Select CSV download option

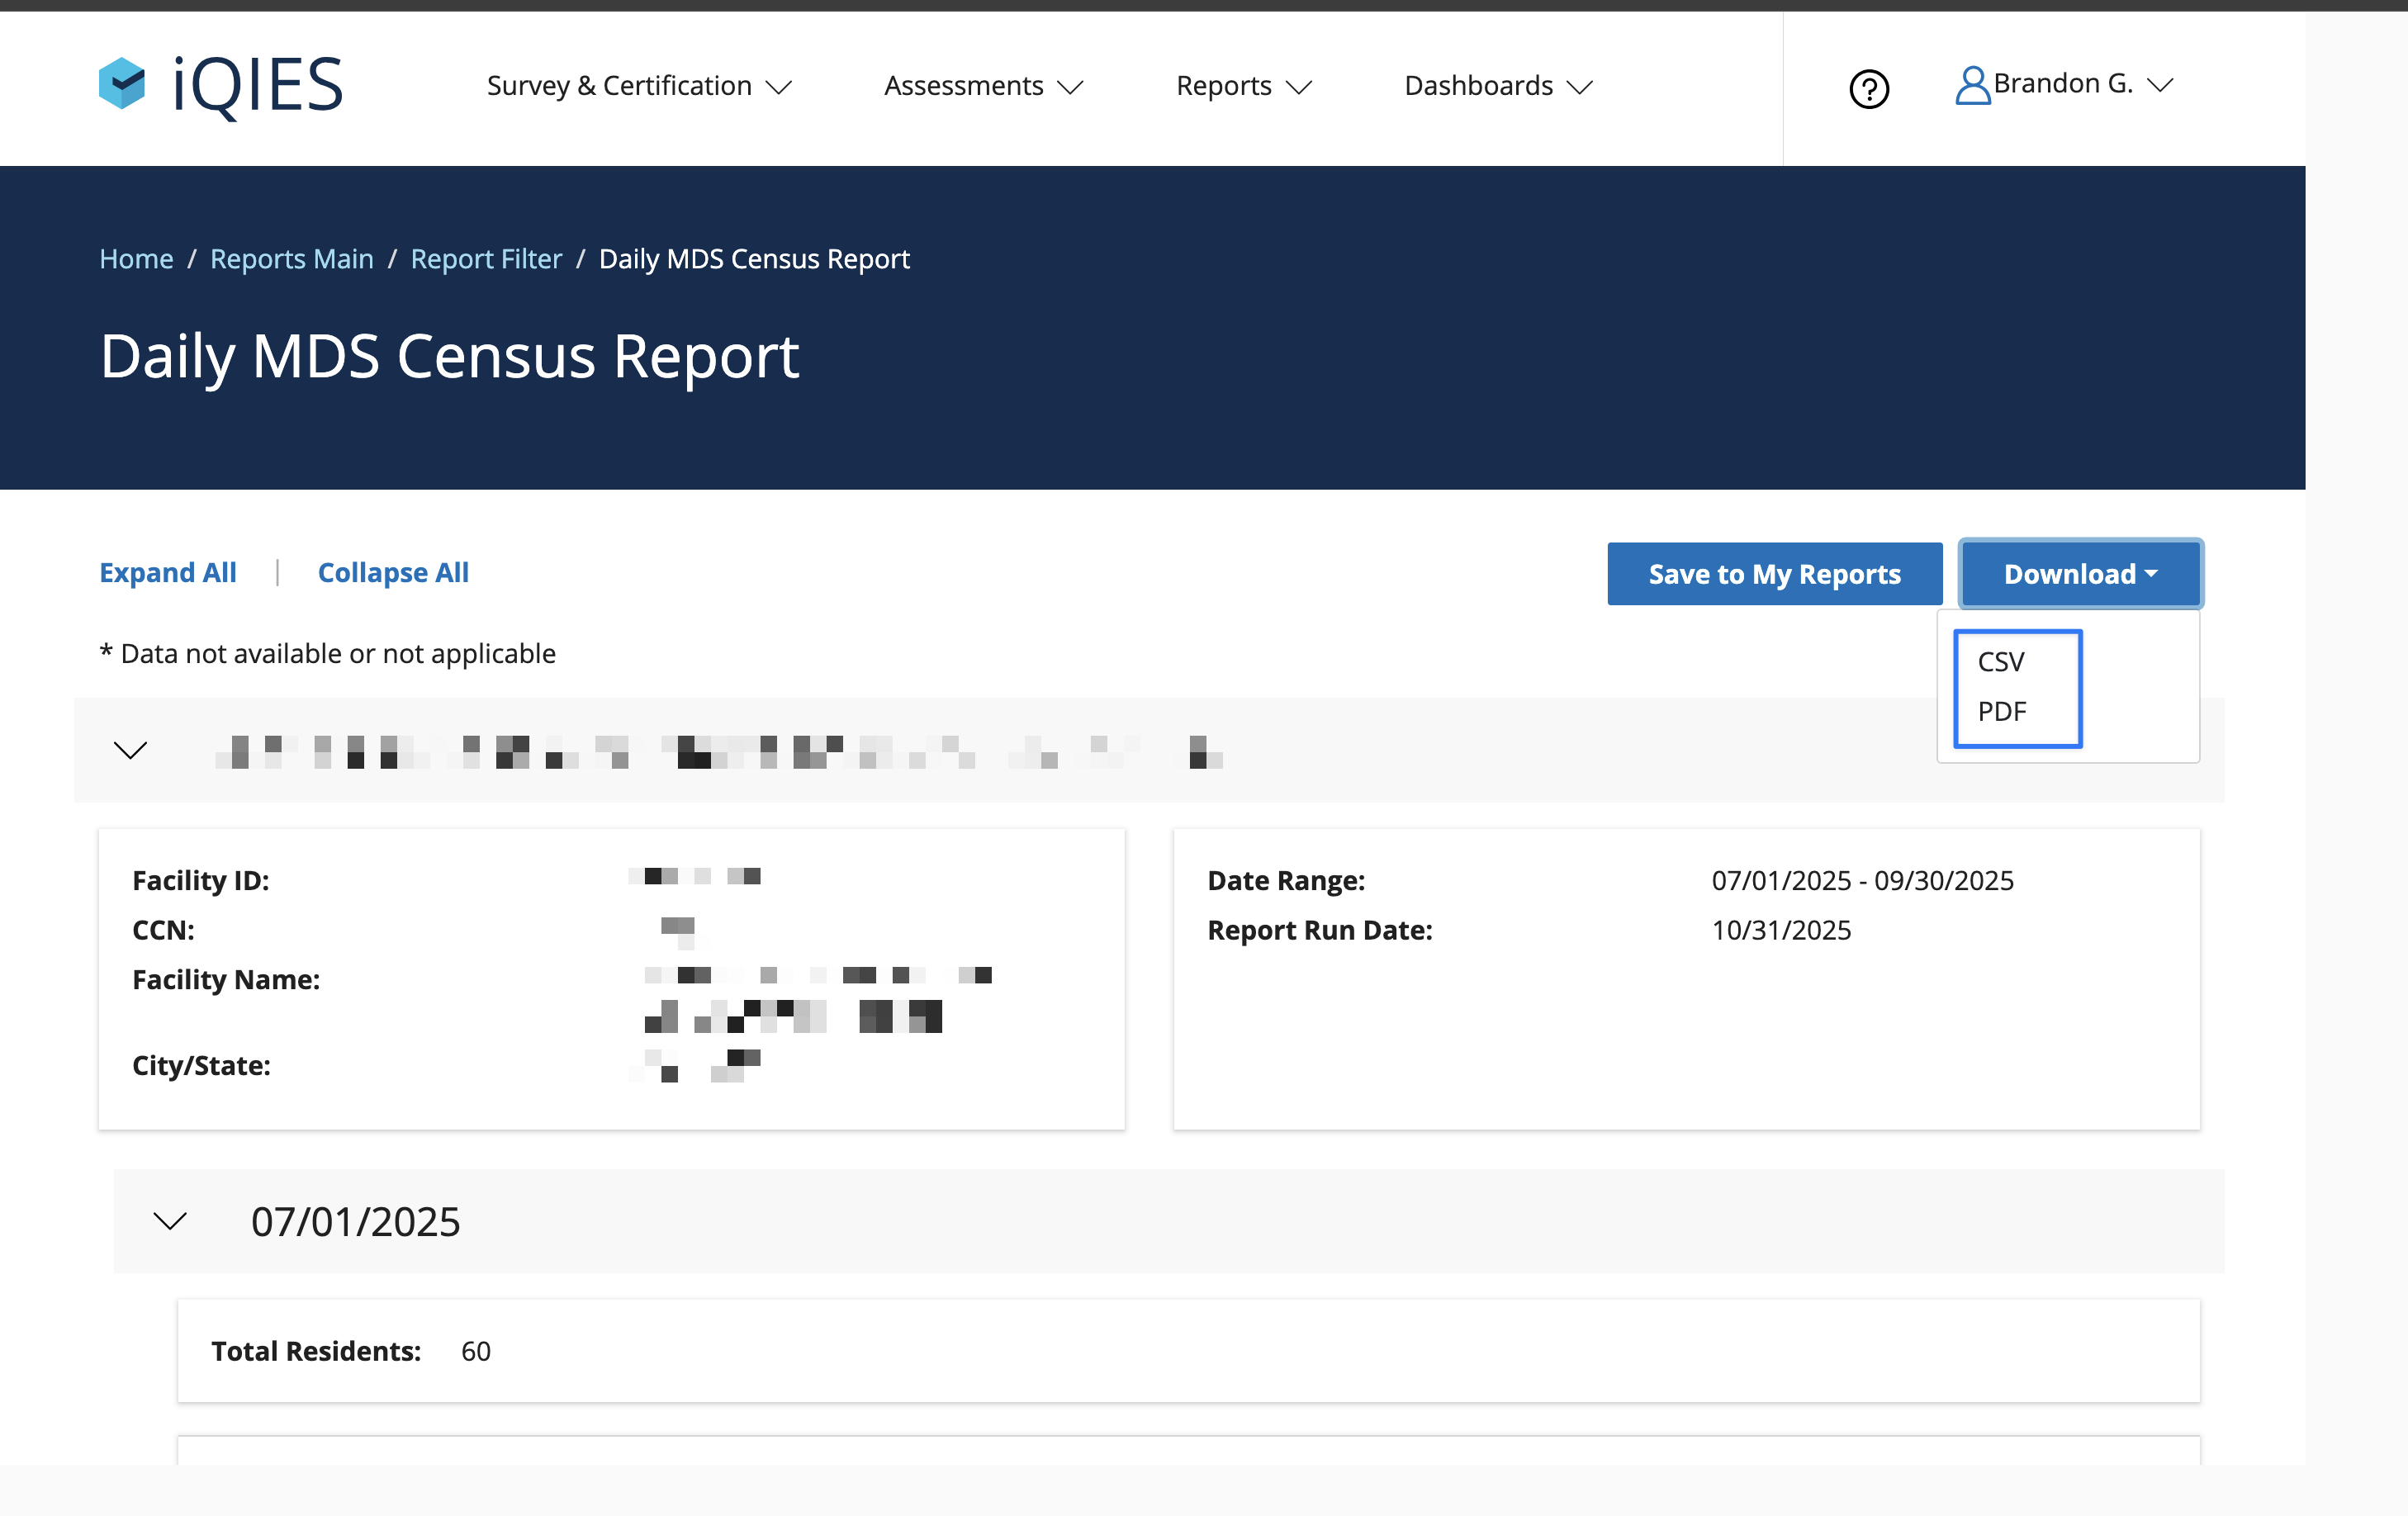(2000, 662)
